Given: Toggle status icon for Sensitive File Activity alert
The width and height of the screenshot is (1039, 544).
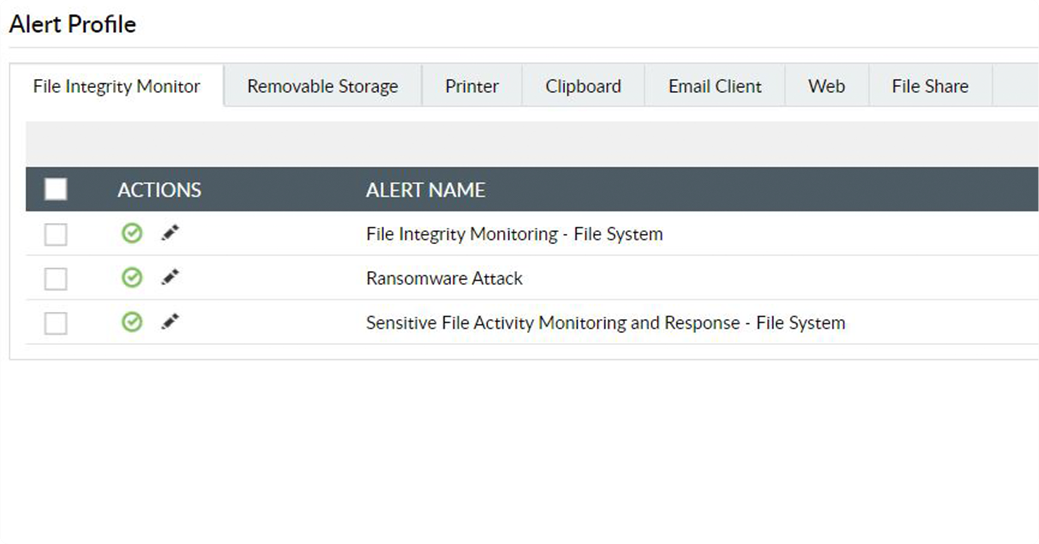Looking at the screenshot, I should pos(131,322).
